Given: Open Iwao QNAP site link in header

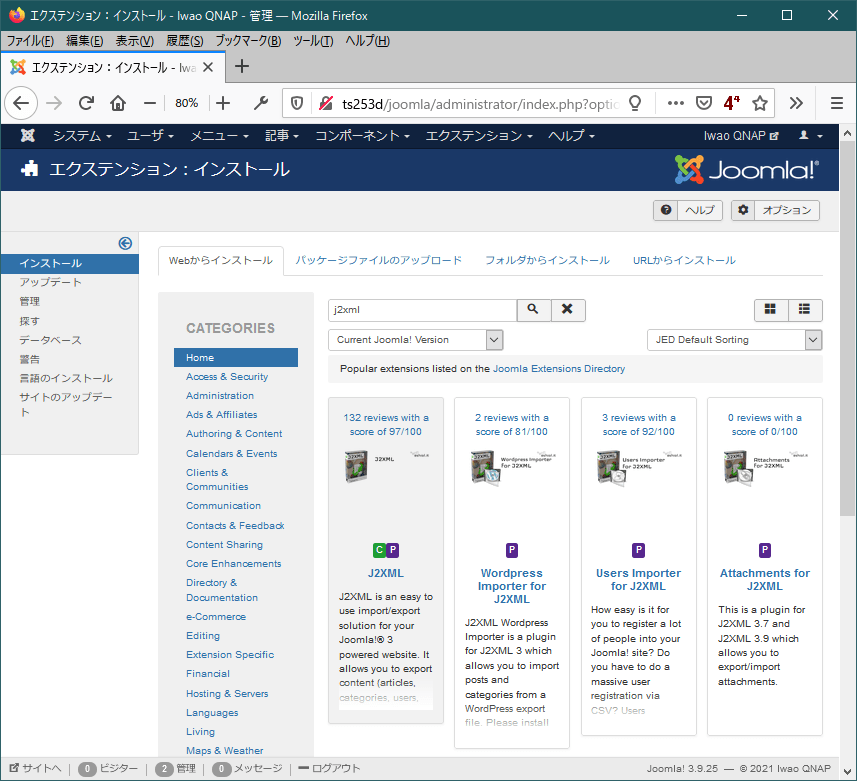Looking at the screenshot, I should pyautogui.click(x=741, y=136).
